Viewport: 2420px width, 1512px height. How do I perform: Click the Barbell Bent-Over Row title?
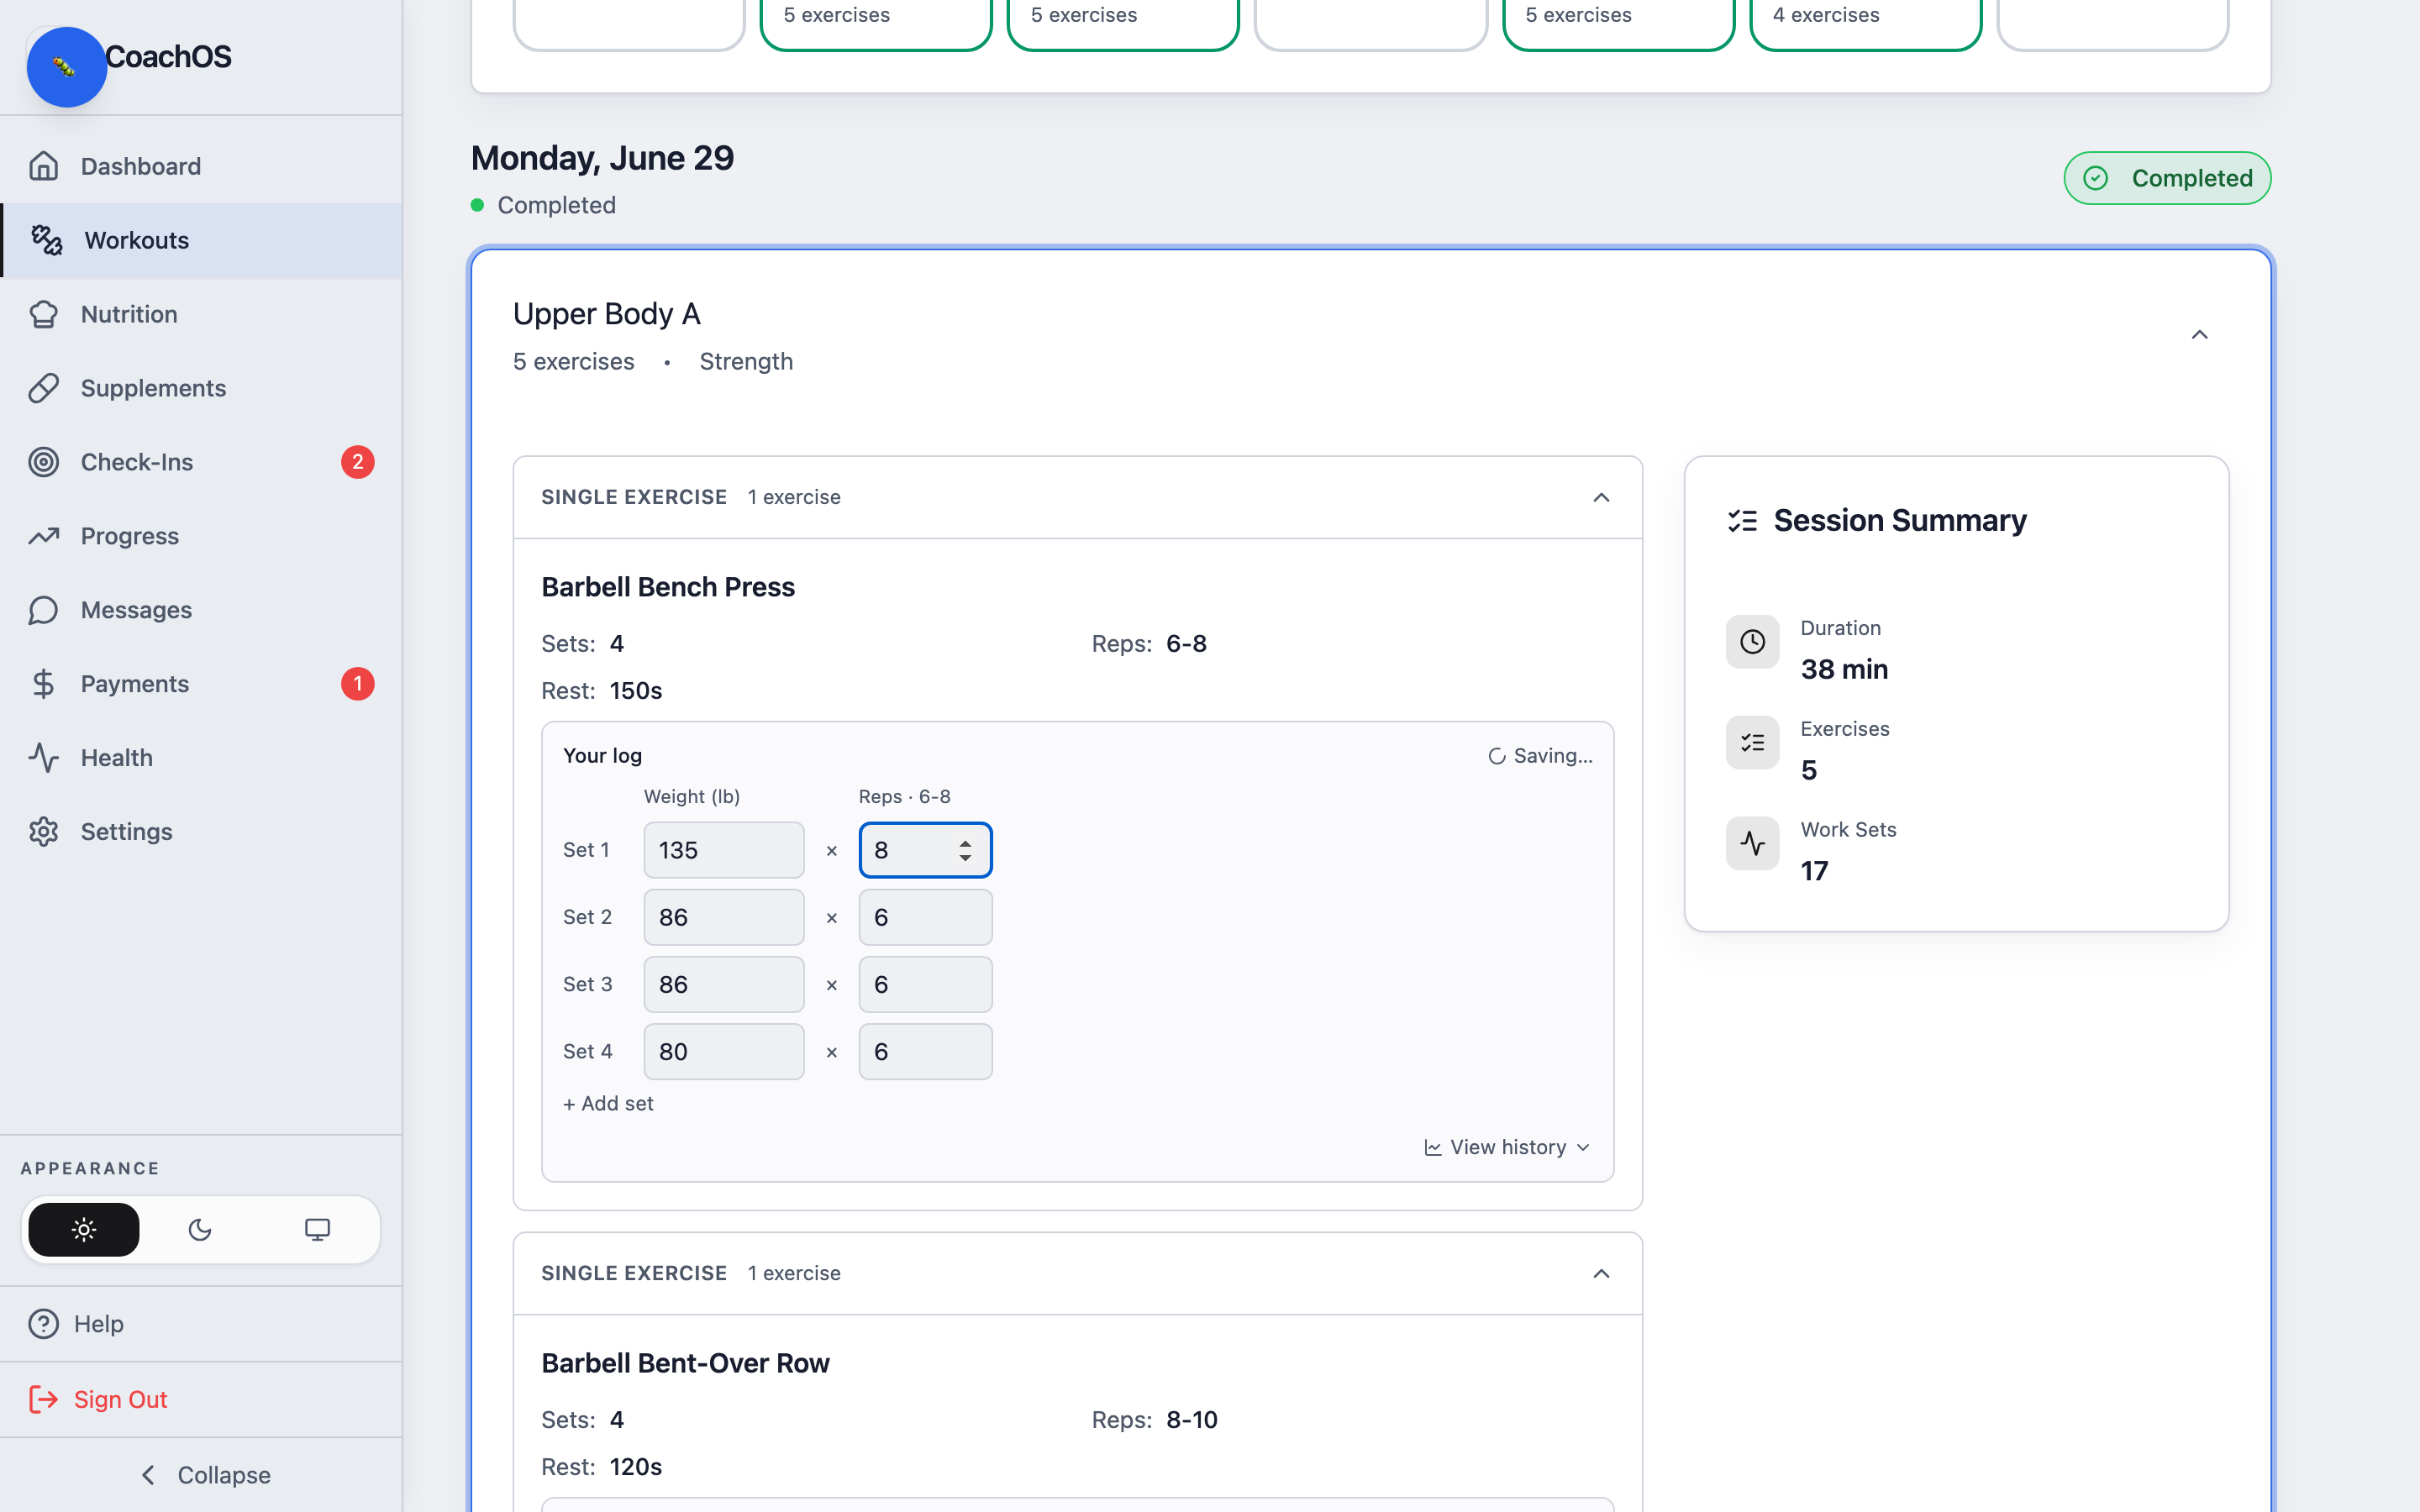coord(685,1363)
